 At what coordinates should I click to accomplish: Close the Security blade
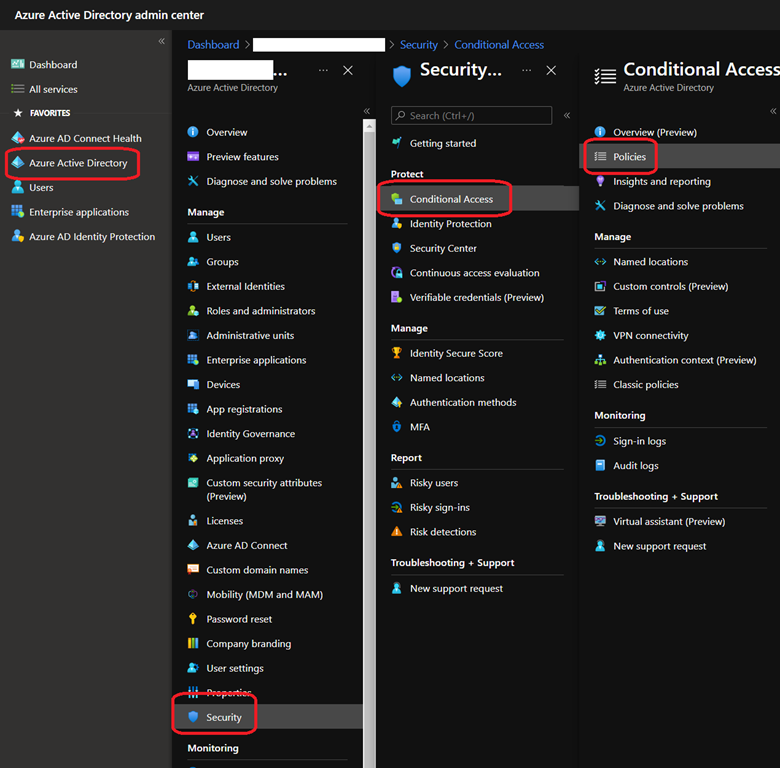click(551, 71)
